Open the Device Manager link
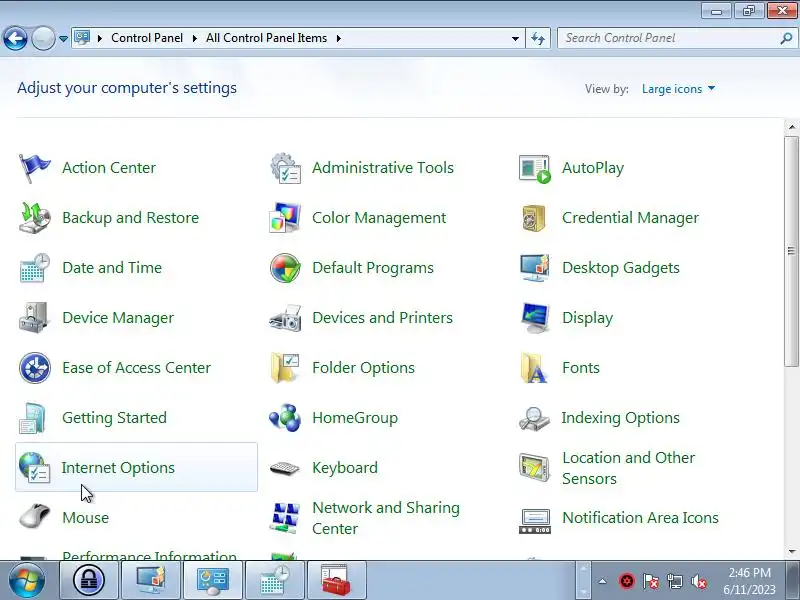The width and height of the screenshot is (800, 600). coord(118,318)
